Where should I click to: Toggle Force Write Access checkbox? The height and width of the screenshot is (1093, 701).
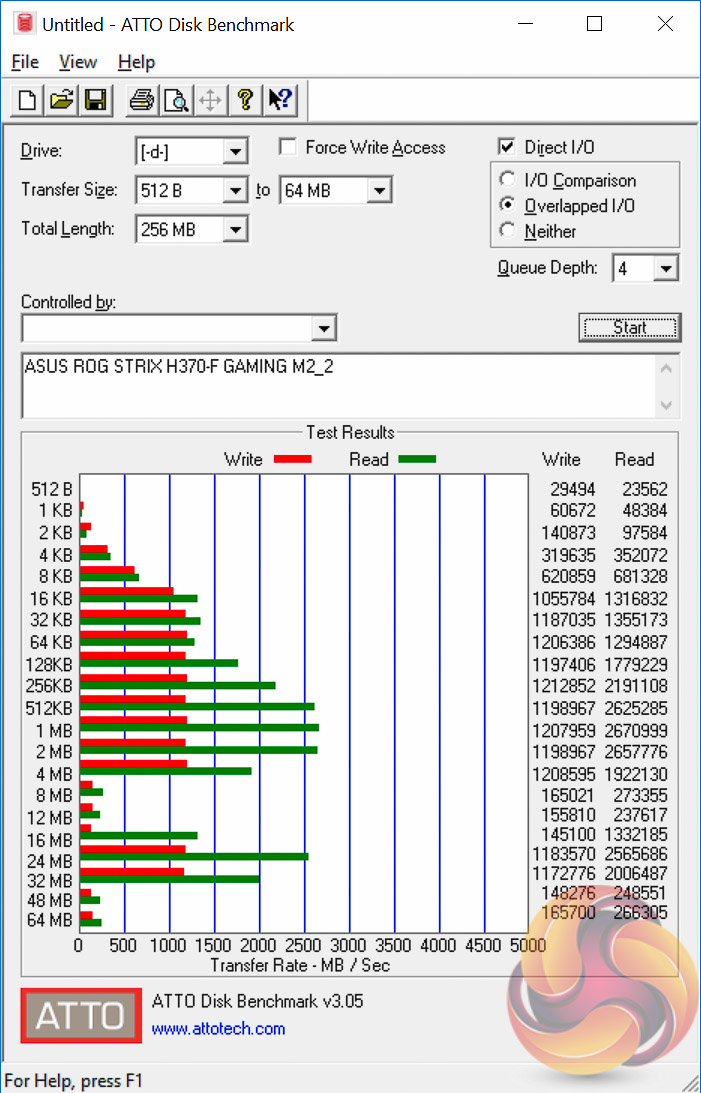point(287,147)
